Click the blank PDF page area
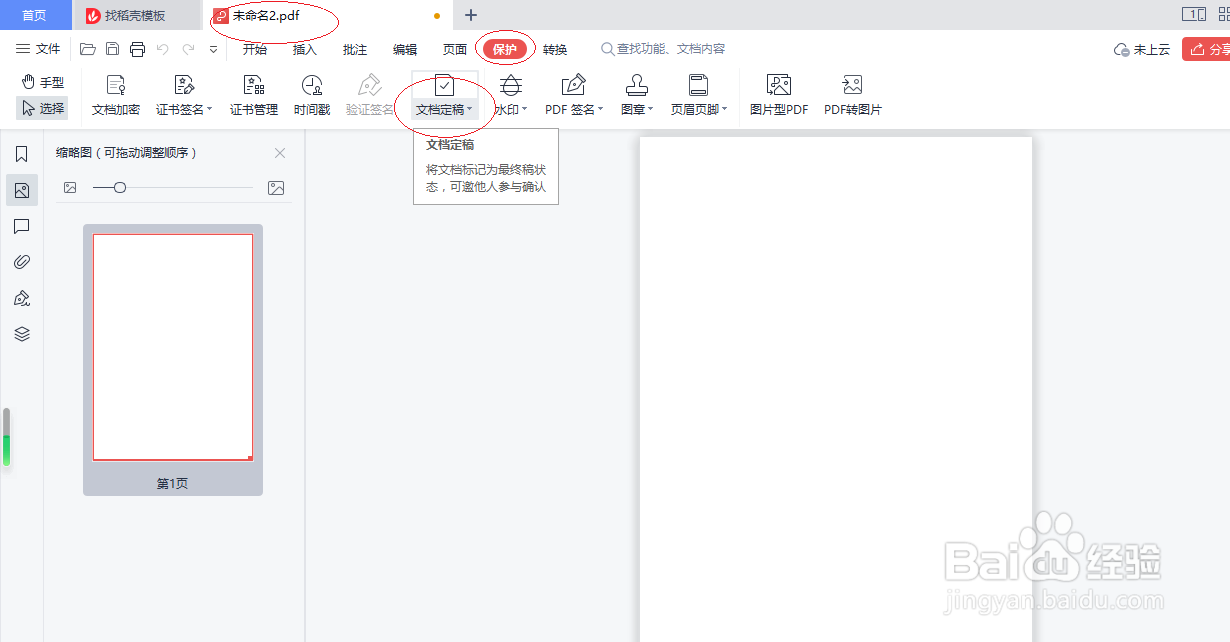This screenshot has width=1230, height=642. (x=836, y=389)
